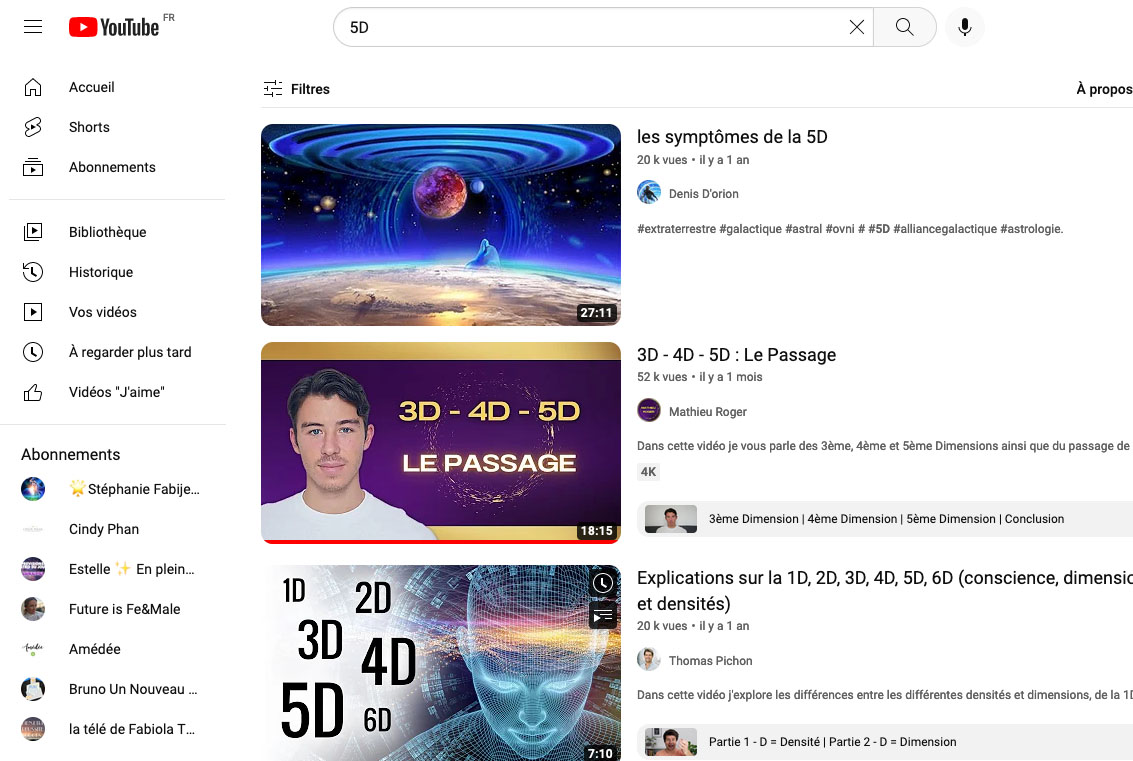Play the les symptômes de la 5D thumbnail
The width and height of the screenshot is (1133, 761).
click(x=440, y=225)
